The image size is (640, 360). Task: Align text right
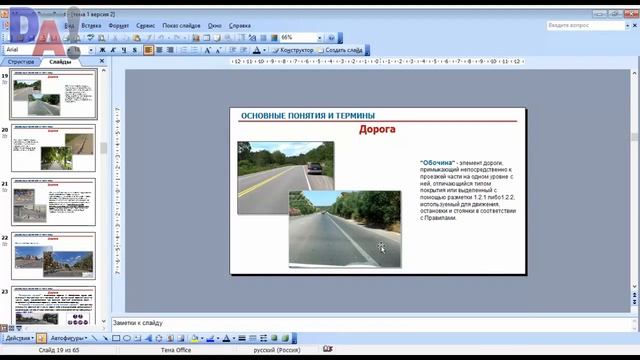click(x=170, y=50)
